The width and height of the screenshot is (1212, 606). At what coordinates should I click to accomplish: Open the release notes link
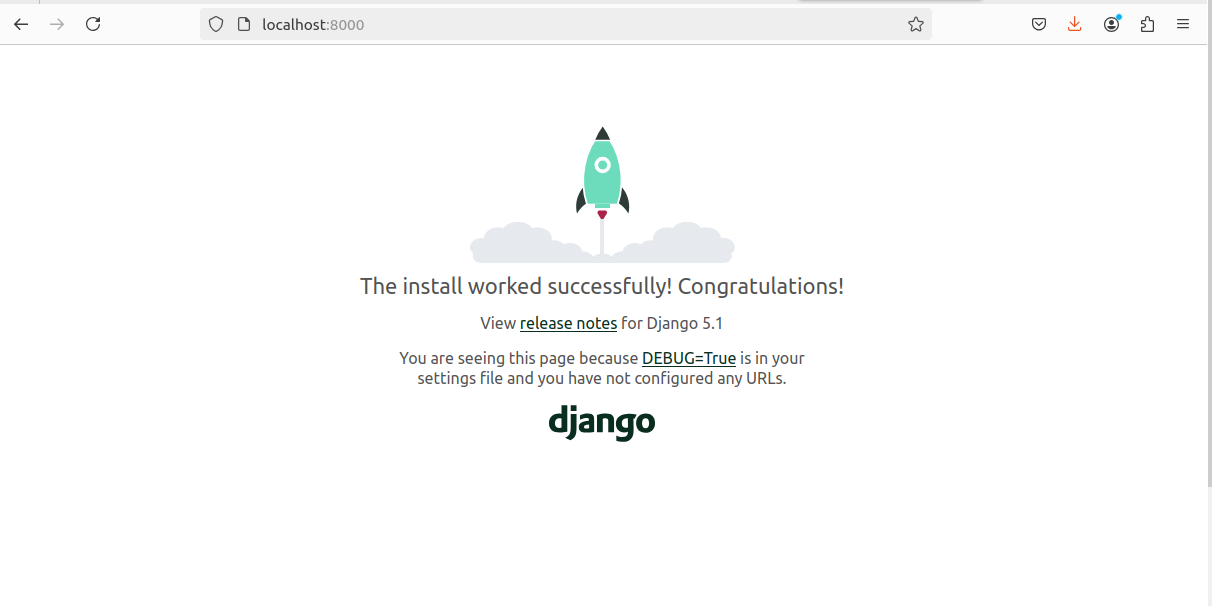tap(568, 323)
